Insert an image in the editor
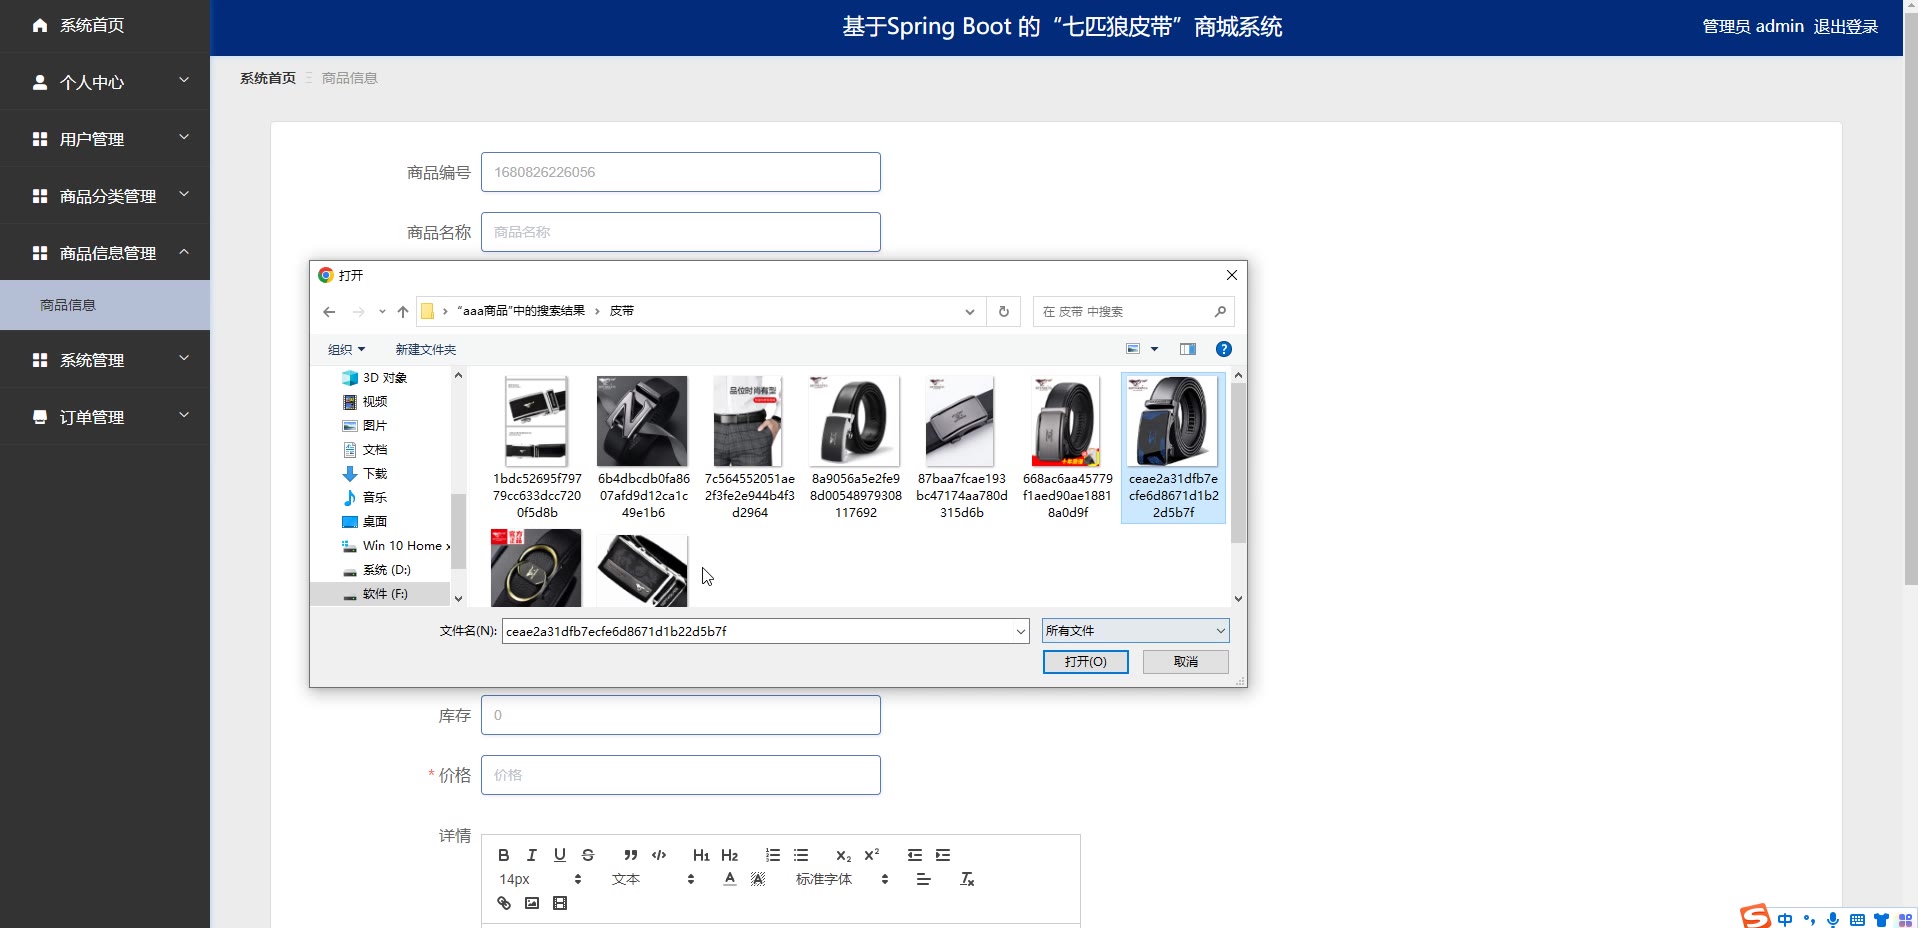 pyautogui.click(x=532, y=903)
